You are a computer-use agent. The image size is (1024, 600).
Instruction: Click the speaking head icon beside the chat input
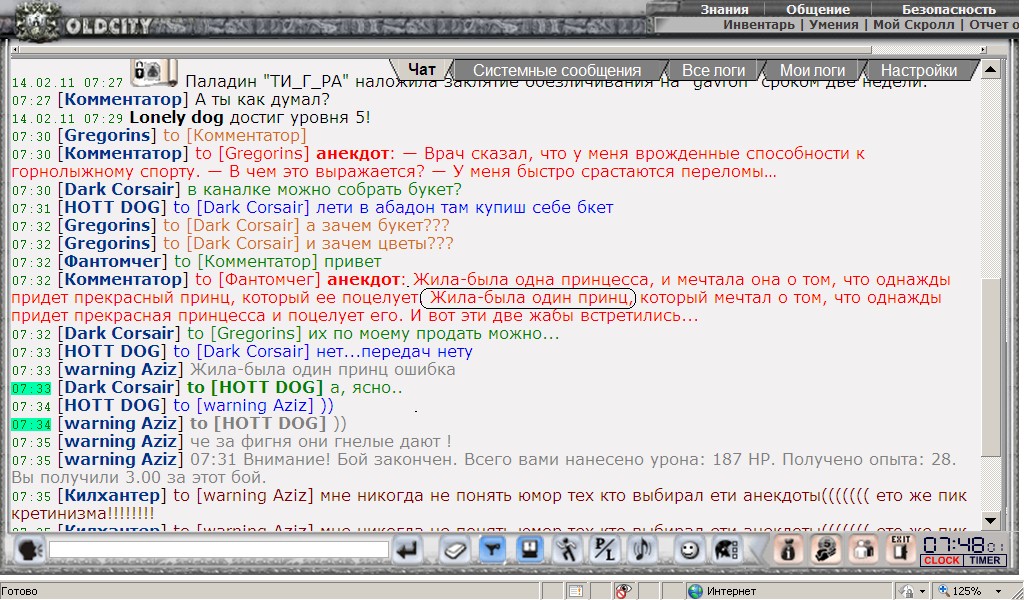pyautogui.click(x=28, y=550)
